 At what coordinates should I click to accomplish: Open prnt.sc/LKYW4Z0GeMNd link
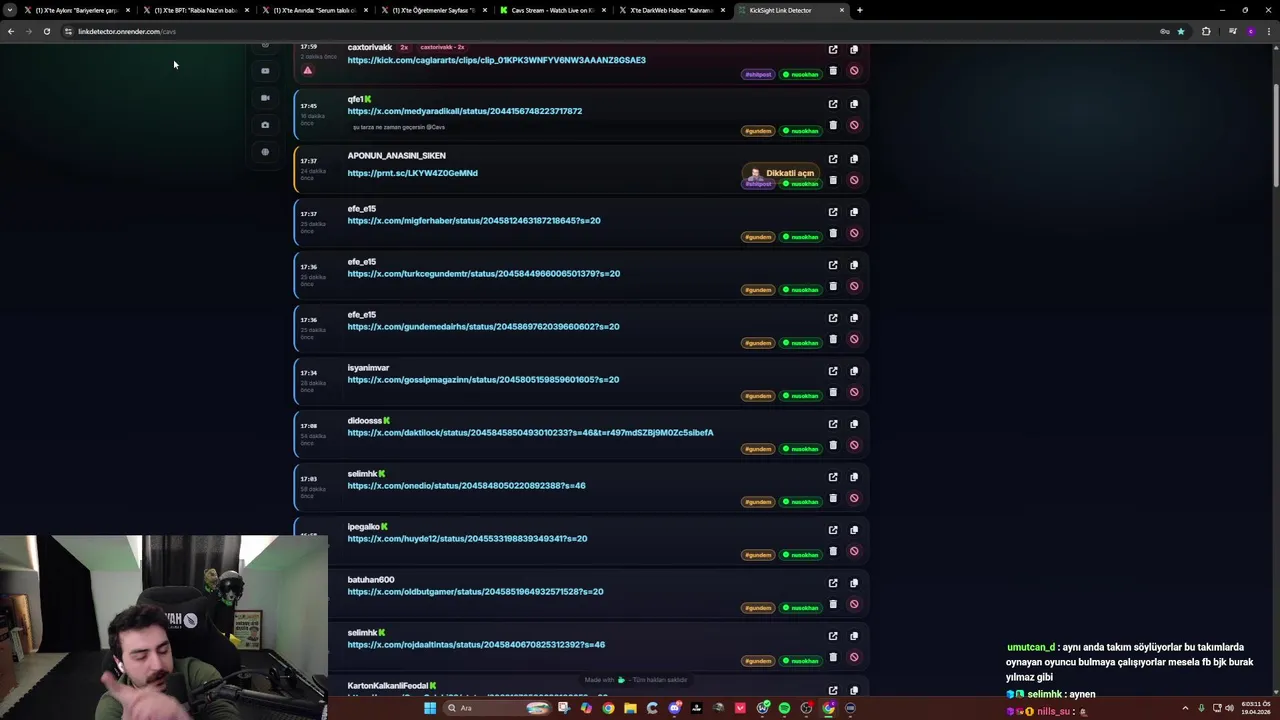(412, 173)
